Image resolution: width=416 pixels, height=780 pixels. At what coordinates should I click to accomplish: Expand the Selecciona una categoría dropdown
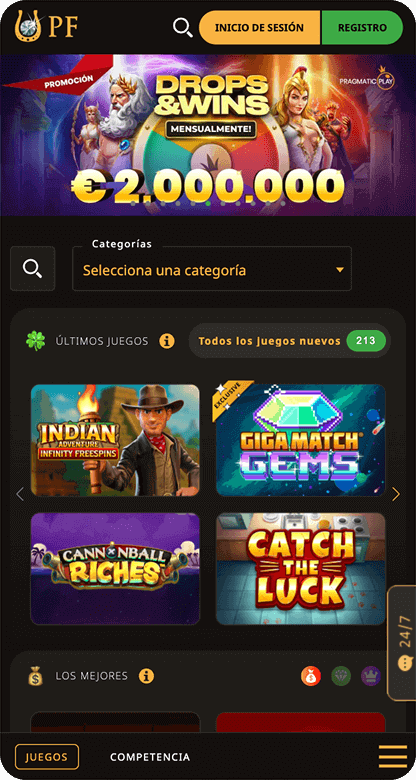[x=212, y=269]
